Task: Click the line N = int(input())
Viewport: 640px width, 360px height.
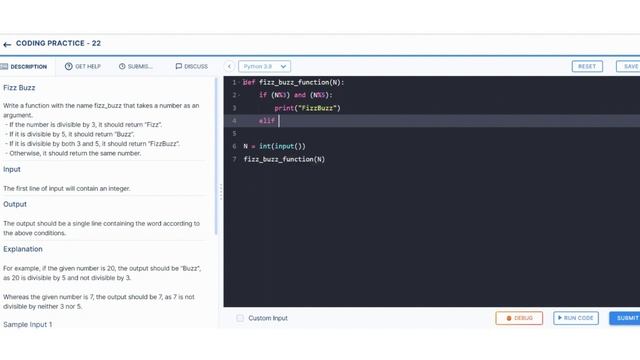Action: tap(274, 146)
